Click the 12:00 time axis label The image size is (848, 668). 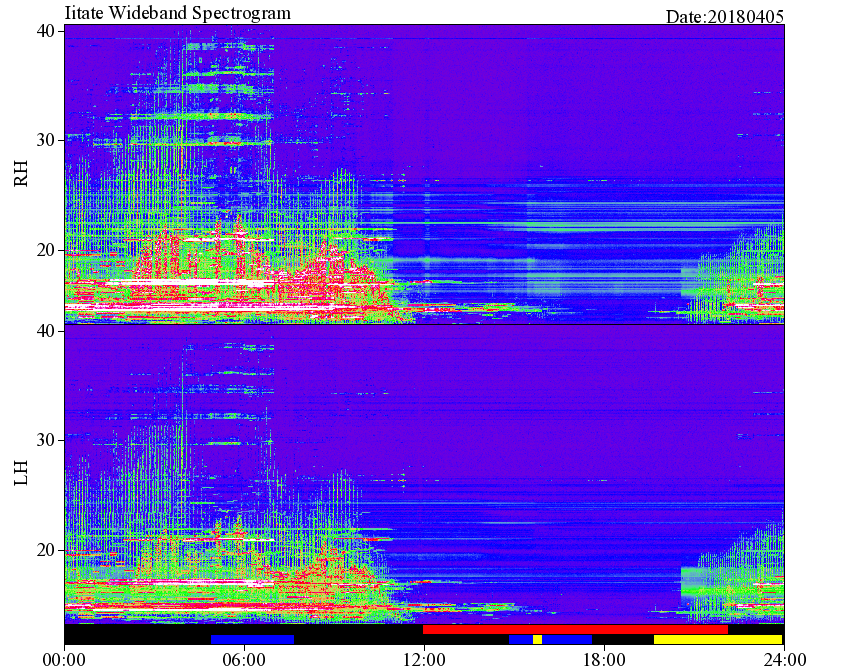tap(424, 660)
